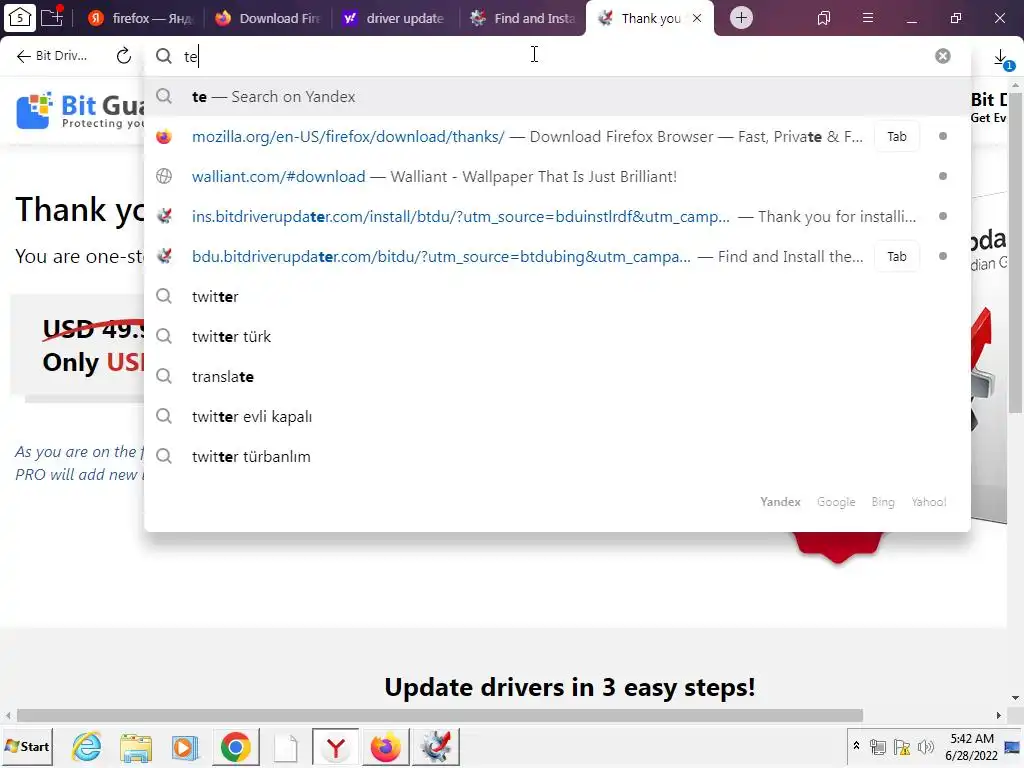Show hidden system tray icons

[857, 746]
